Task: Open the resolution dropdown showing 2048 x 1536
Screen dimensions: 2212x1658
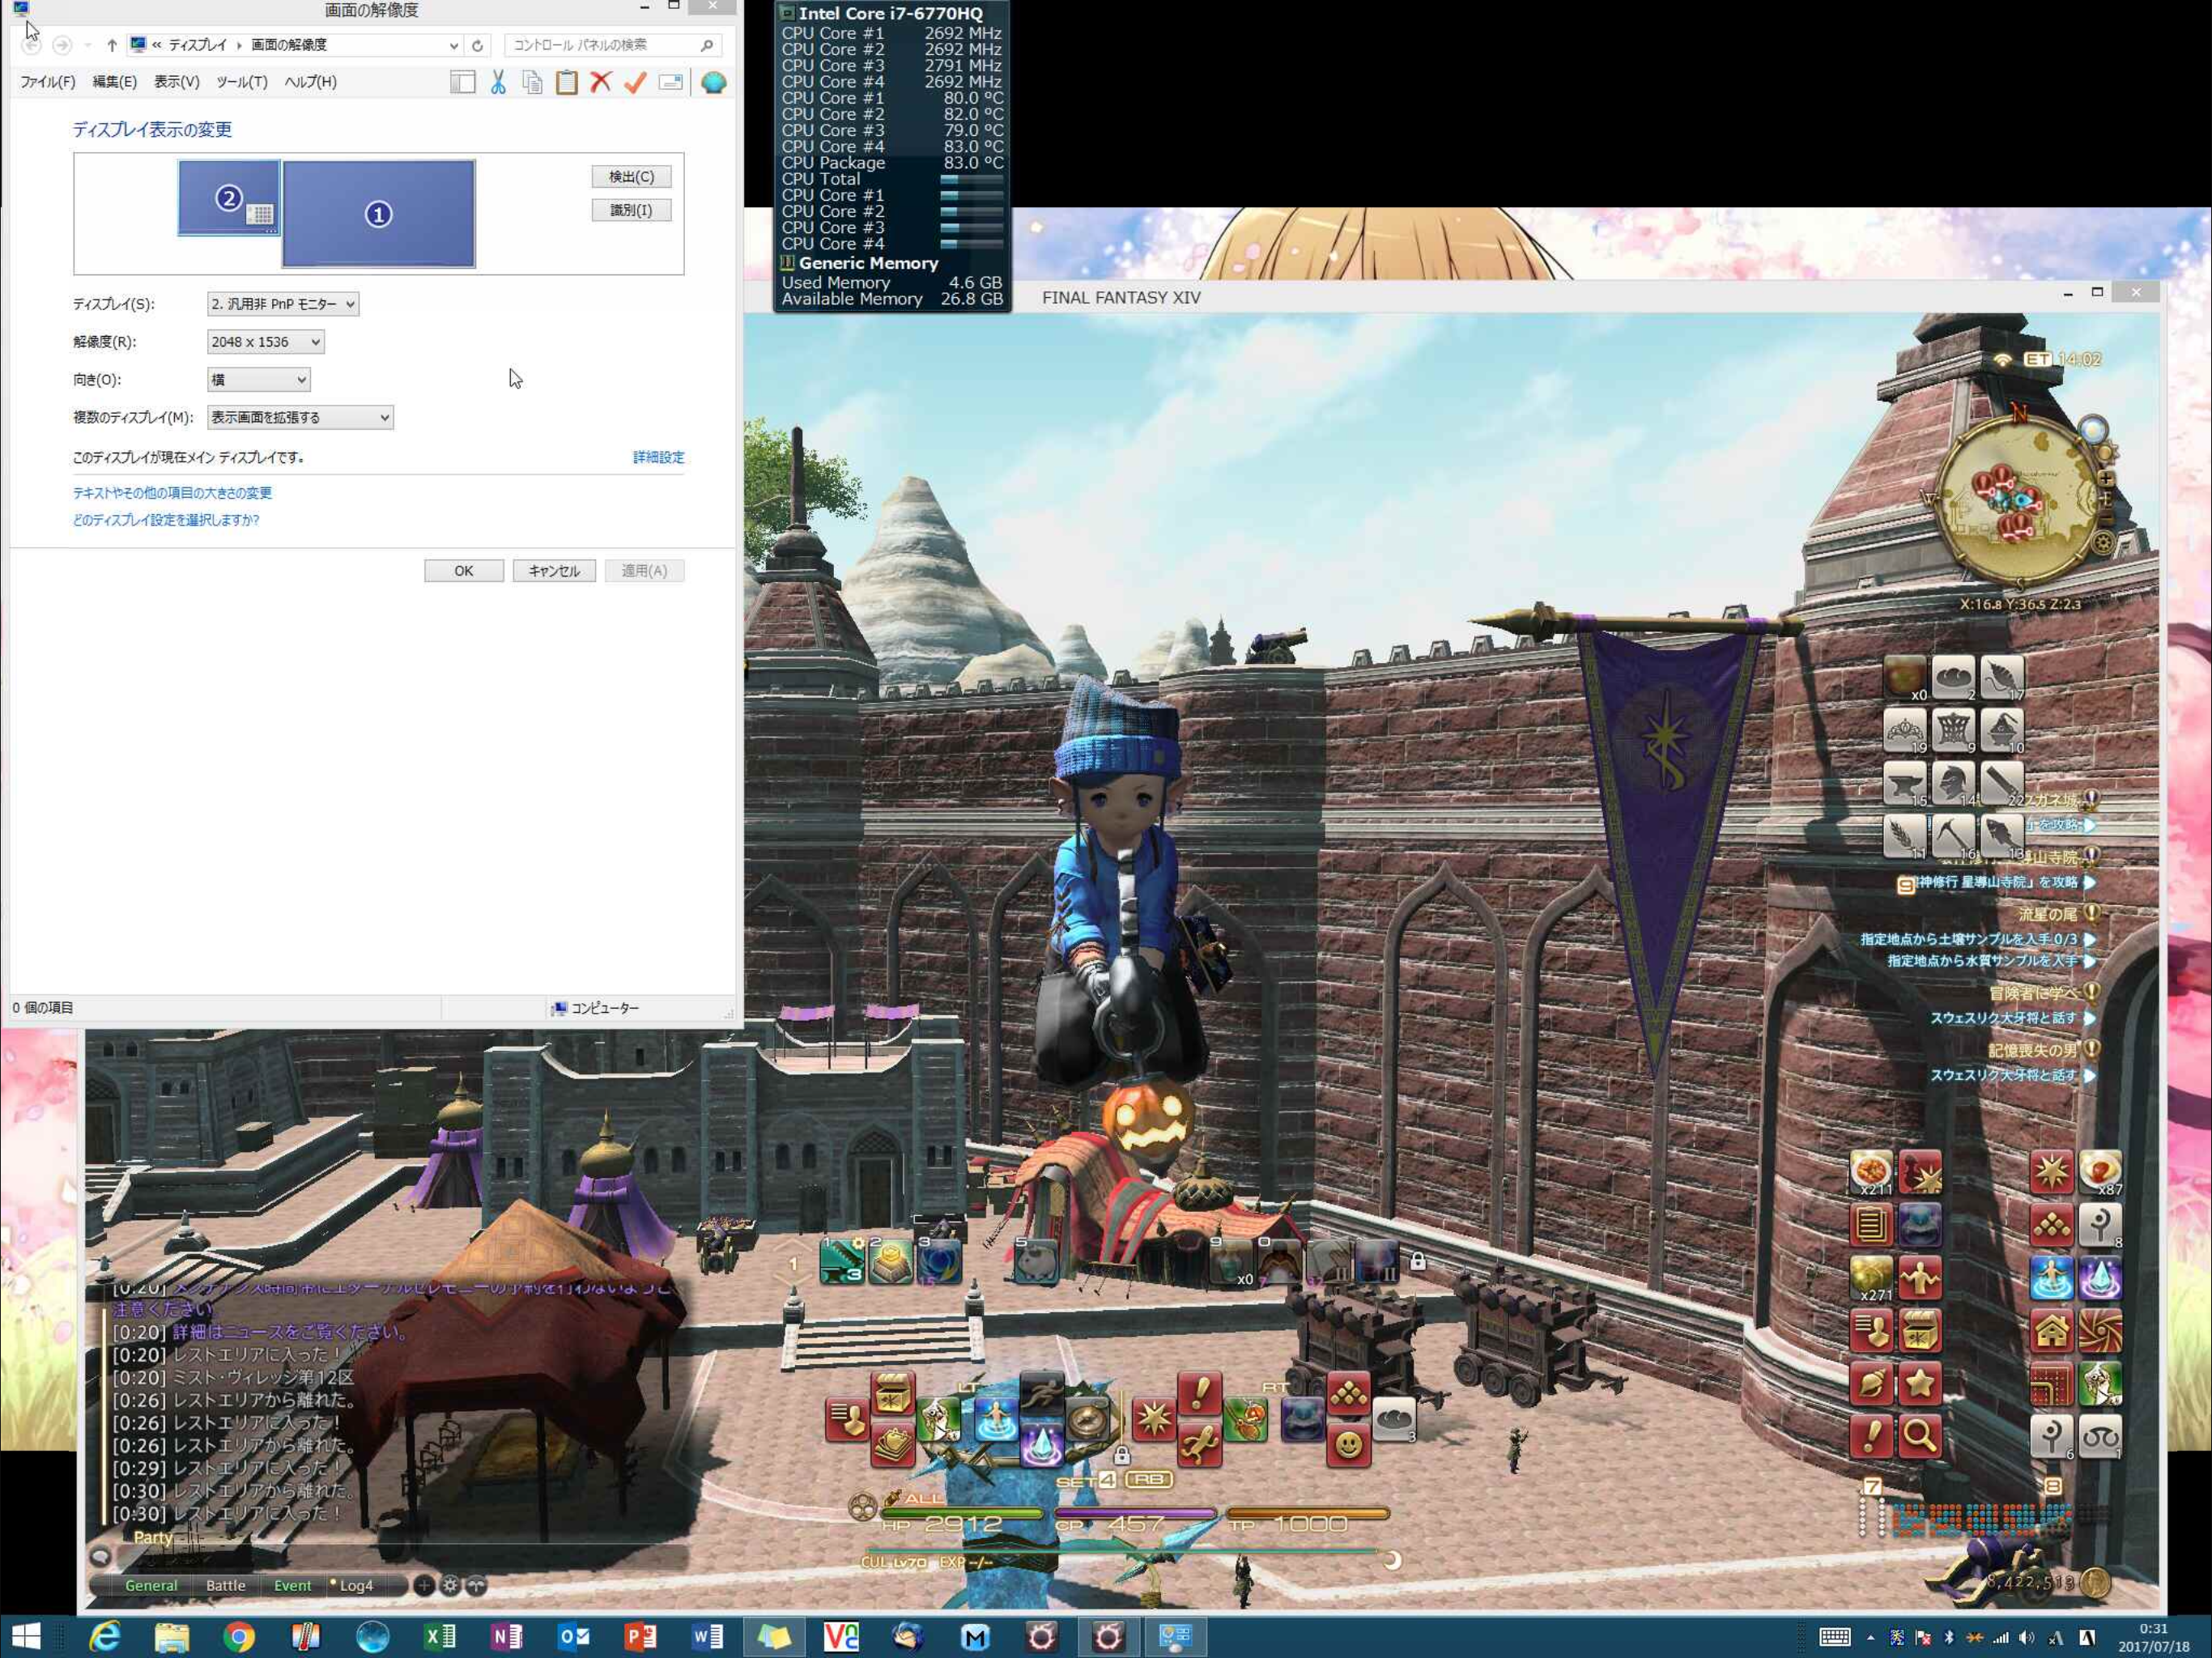Action: coord(265,342)
